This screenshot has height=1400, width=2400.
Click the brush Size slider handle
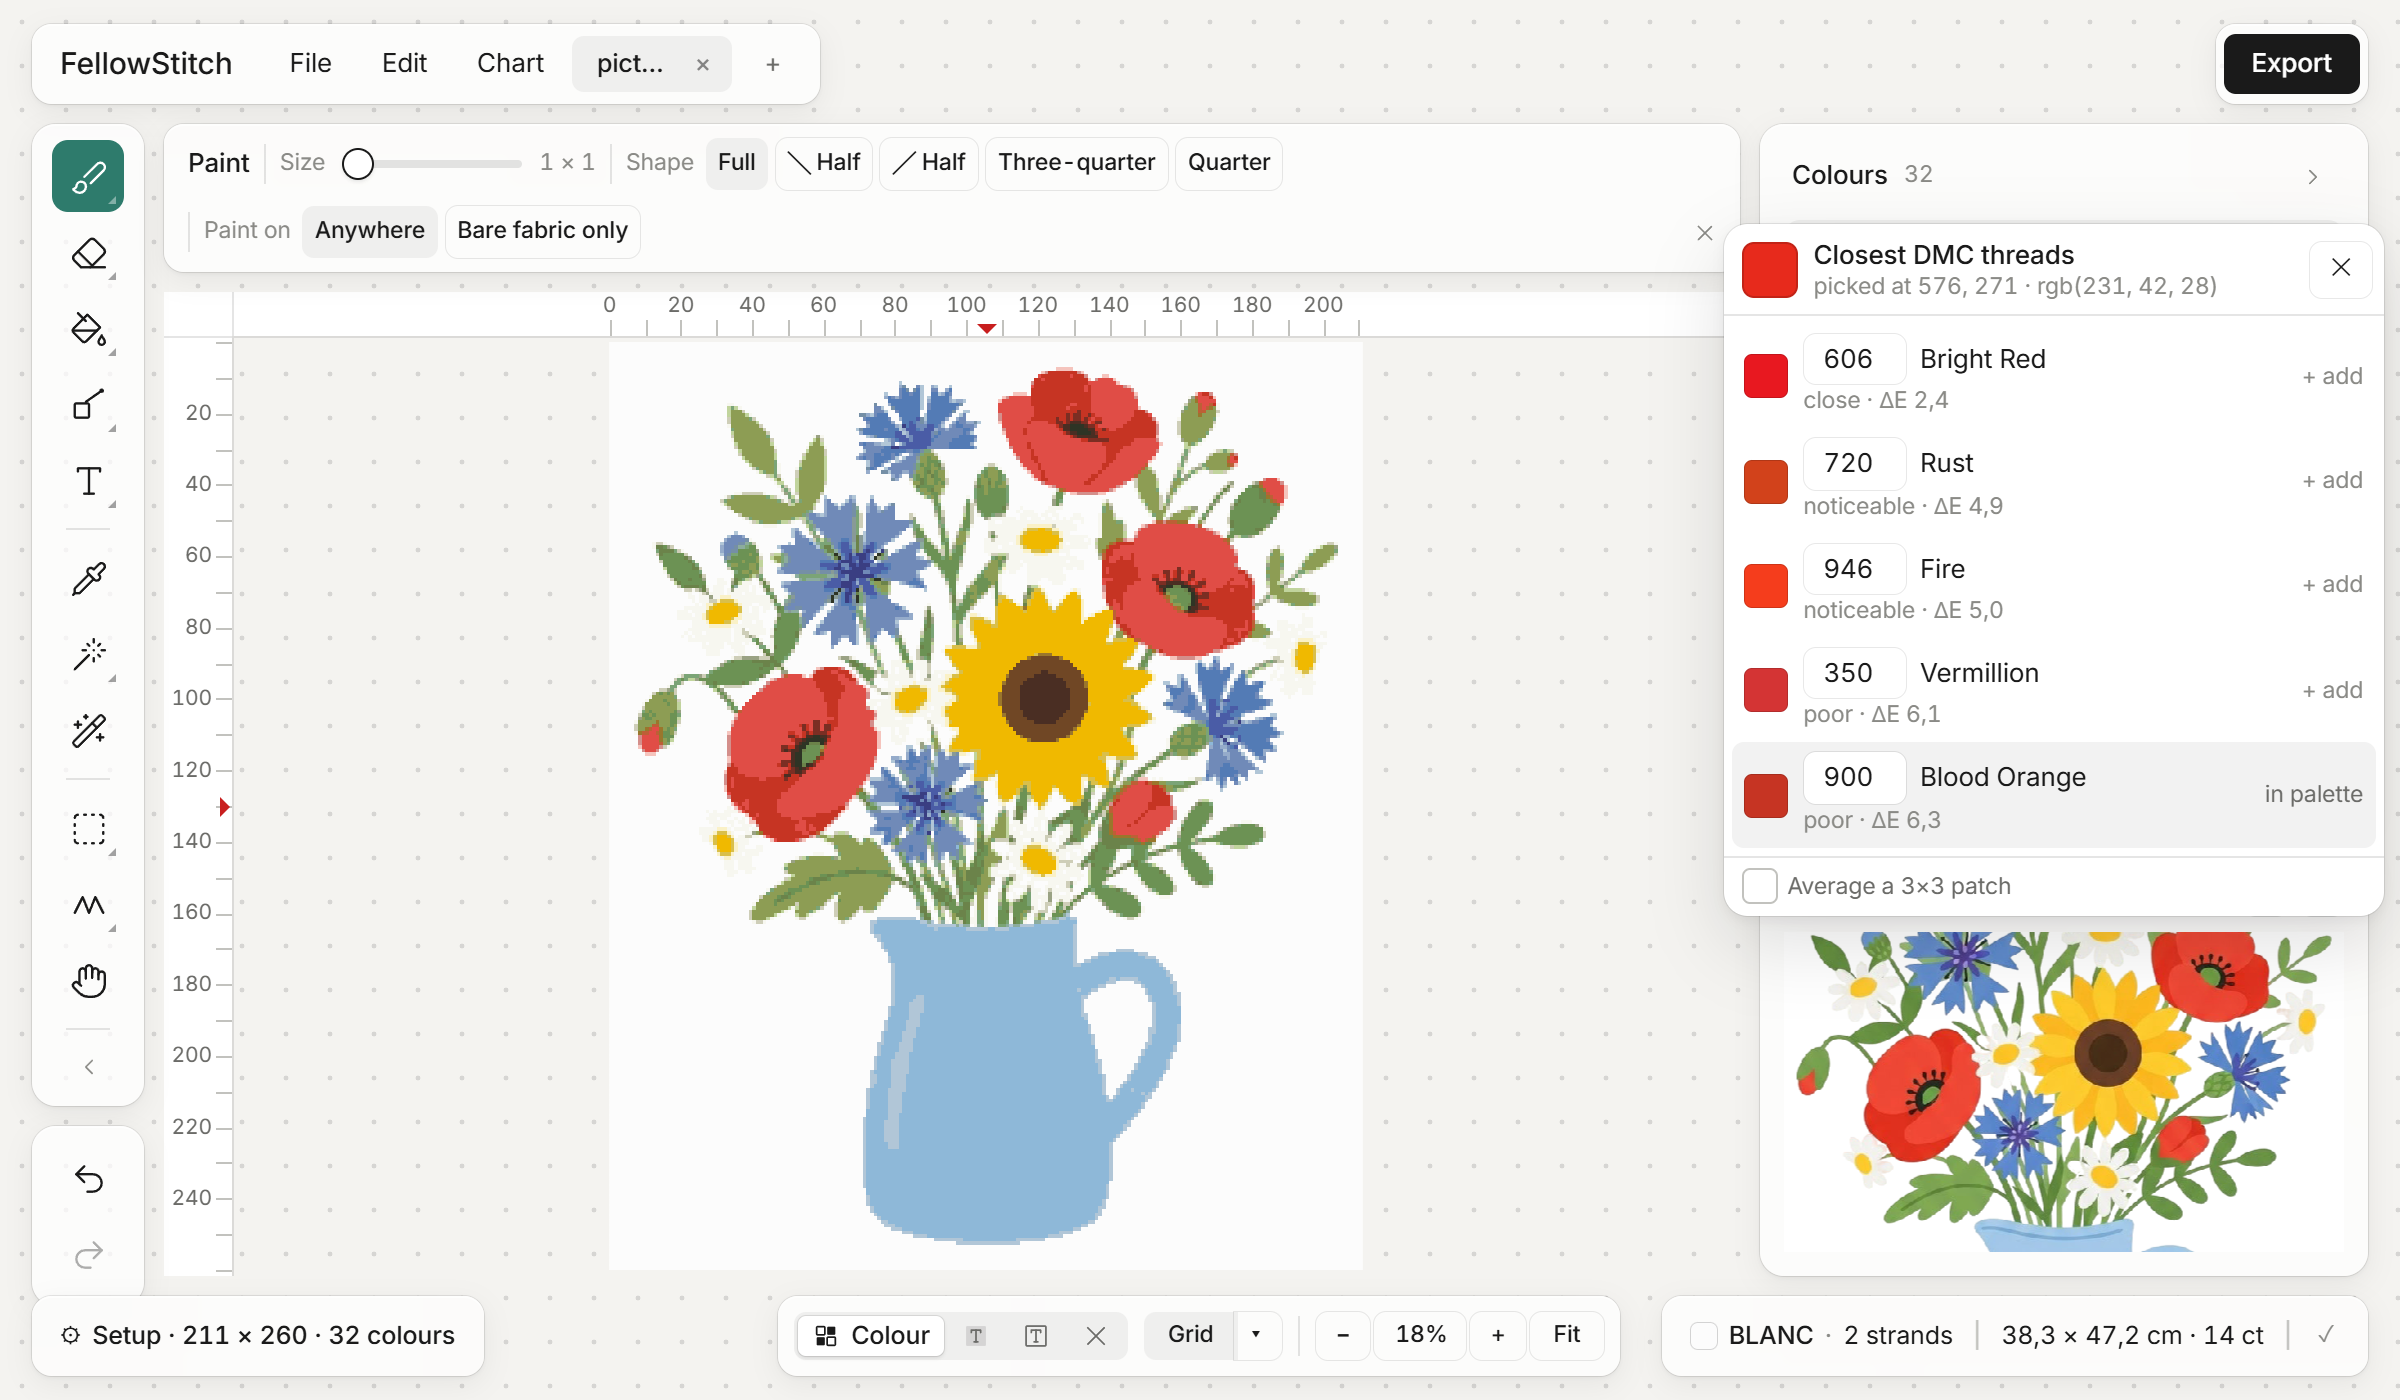click(358, 163)
